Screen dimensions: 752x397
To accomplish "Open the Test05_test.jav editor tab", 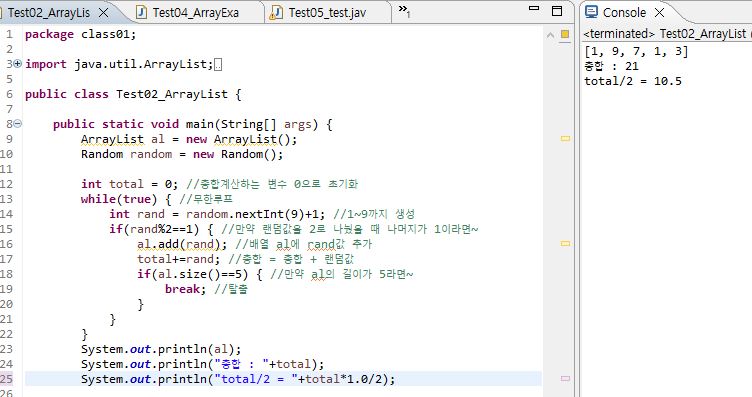I will coord(327,13).
